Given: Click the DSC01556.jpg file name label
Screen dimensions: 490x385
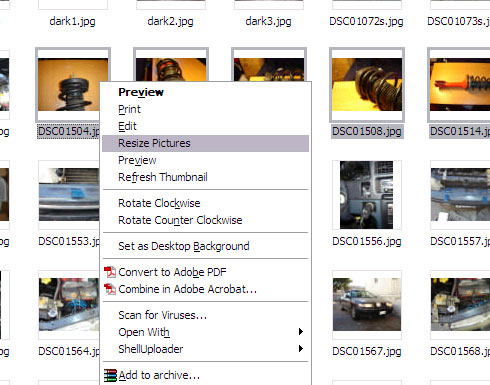Looking at the screenshot, I should click(367, 241).
